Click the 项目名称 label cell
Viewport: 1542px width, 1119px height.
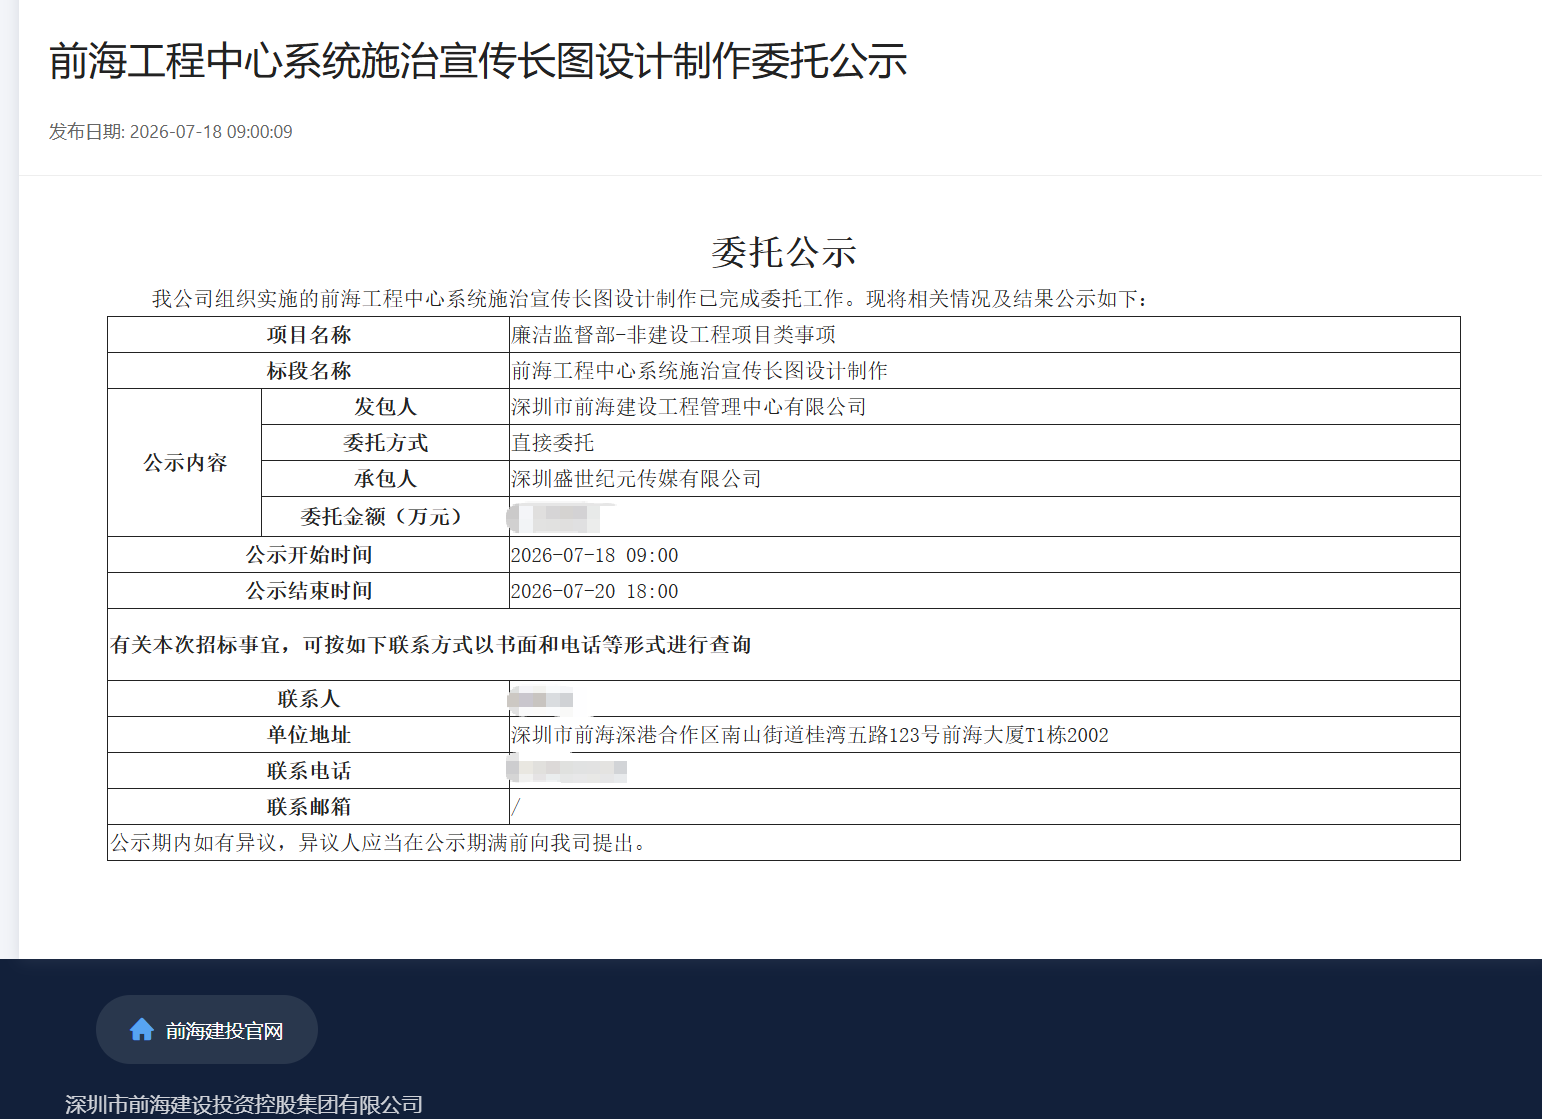click(x=309, y=335)
